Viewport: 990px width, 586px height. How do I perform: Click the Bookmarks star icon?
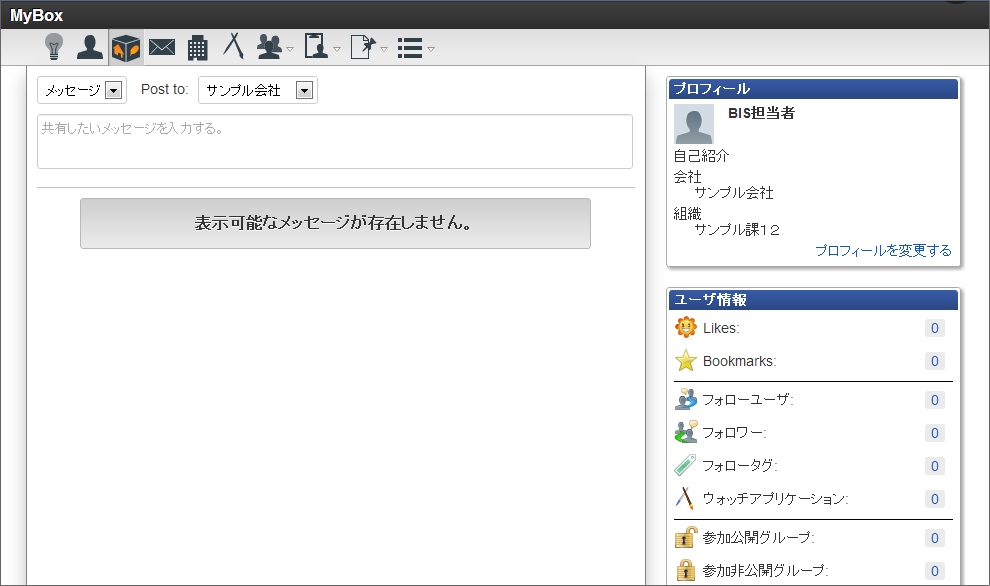point(685,361)
